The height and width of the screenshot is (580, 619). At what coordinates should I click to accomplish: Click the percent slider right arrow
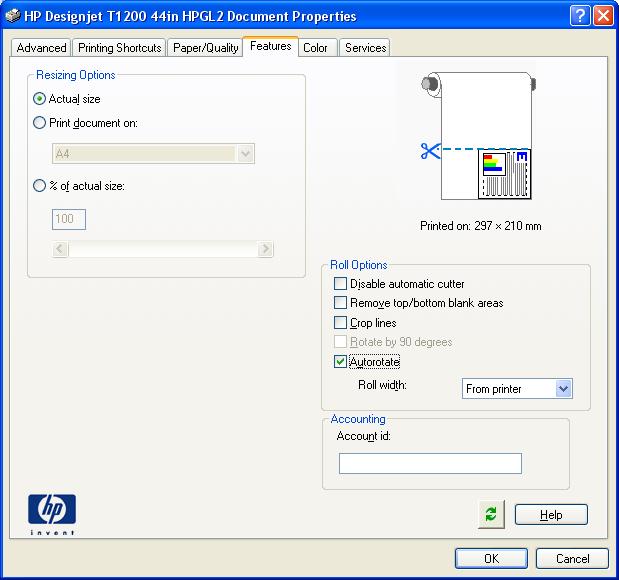coord(265,249)
